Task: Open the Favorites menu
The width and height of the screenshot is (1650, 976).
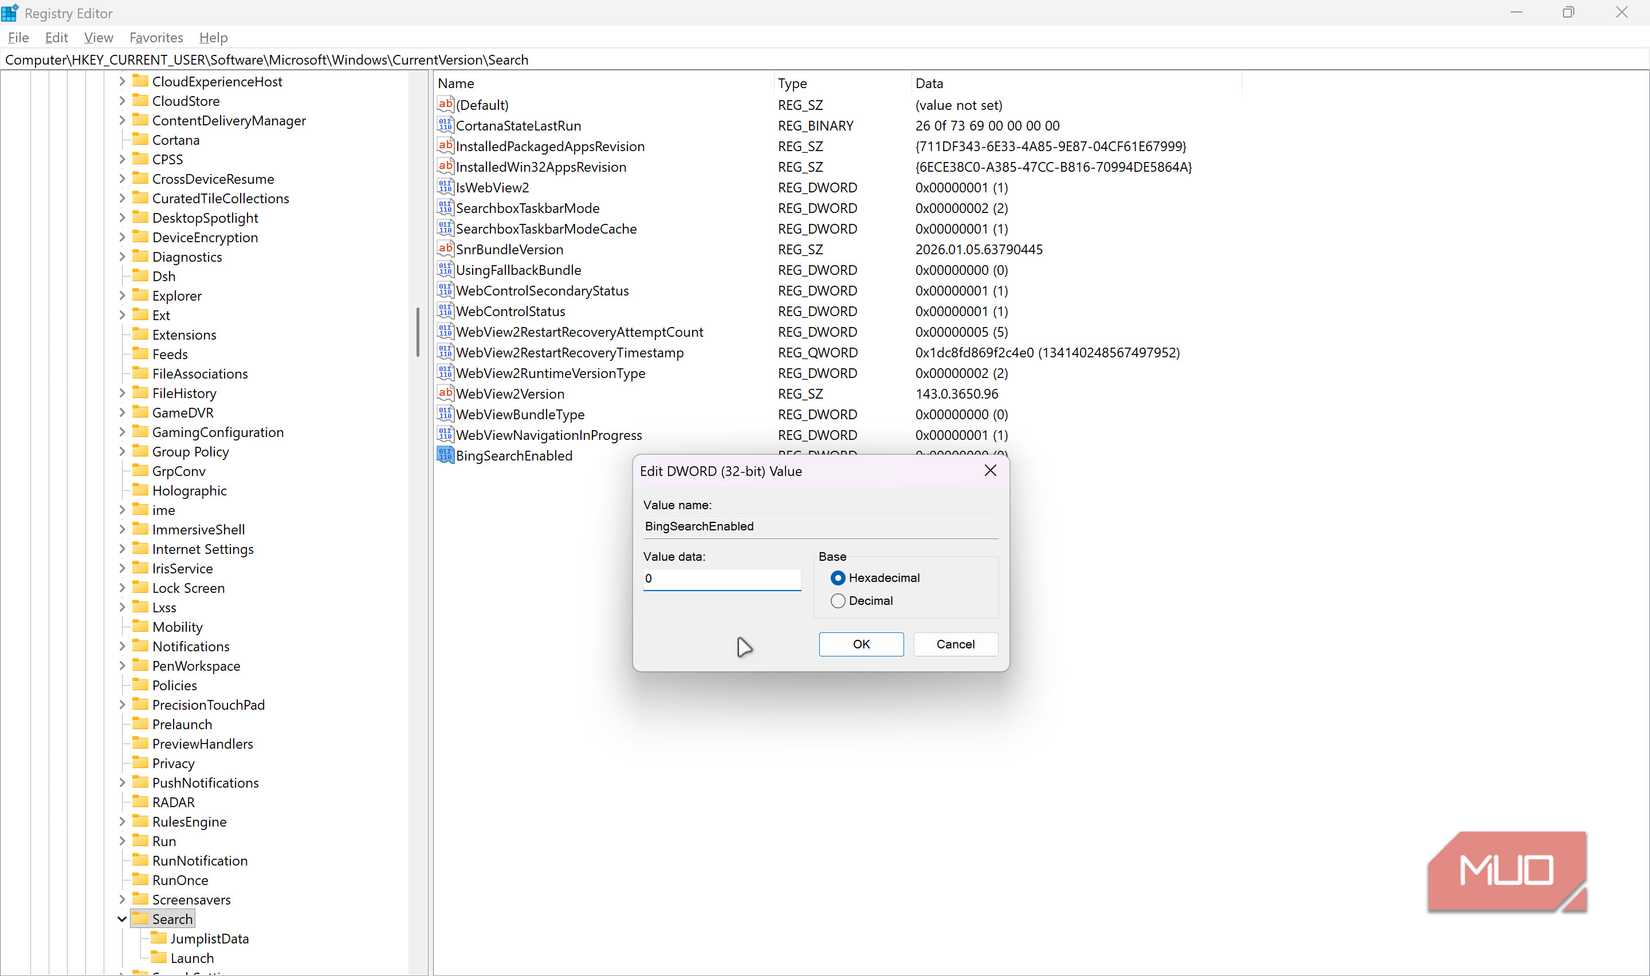Action: [156, 37]
